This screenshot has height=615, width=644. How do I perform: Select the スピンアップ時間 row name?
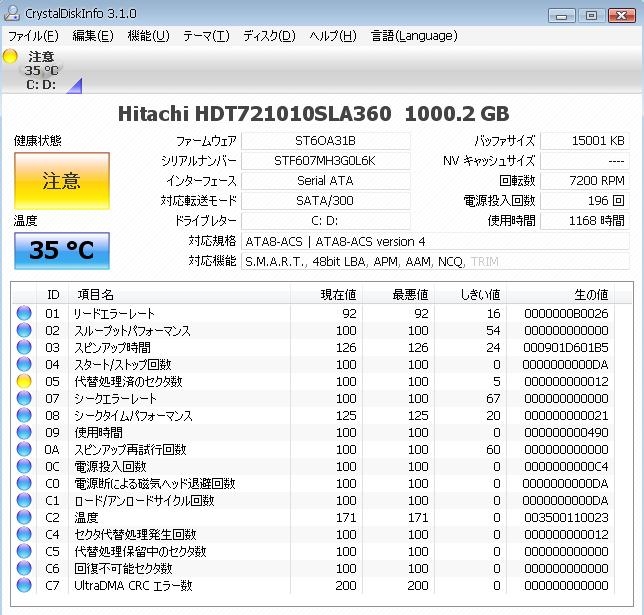(112, 348)
